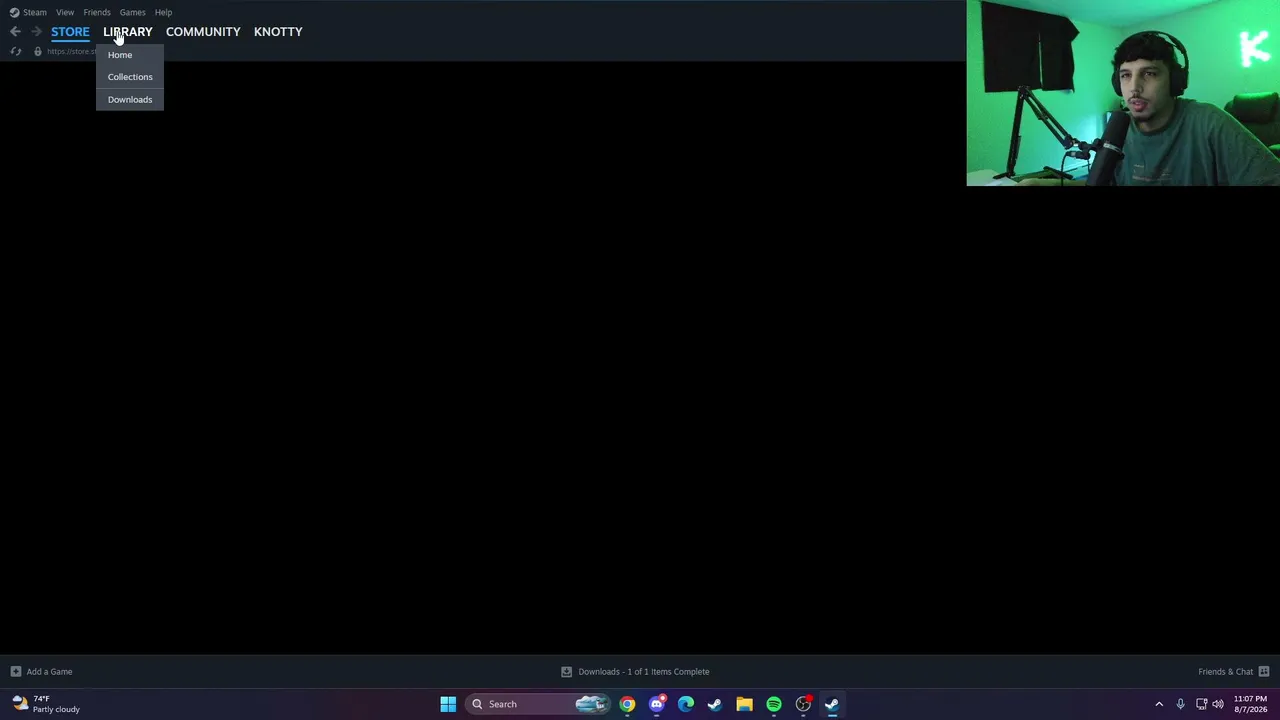Screen dimensions: 1280x720
Task: Switch to the STORE tab
Action: pos(70,32)
